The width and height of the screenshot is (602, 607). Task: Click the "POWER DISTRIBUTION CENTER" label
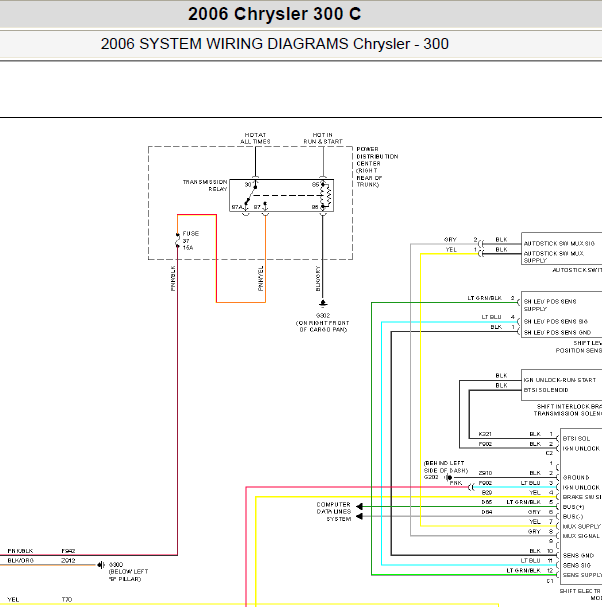click(377, 156)
